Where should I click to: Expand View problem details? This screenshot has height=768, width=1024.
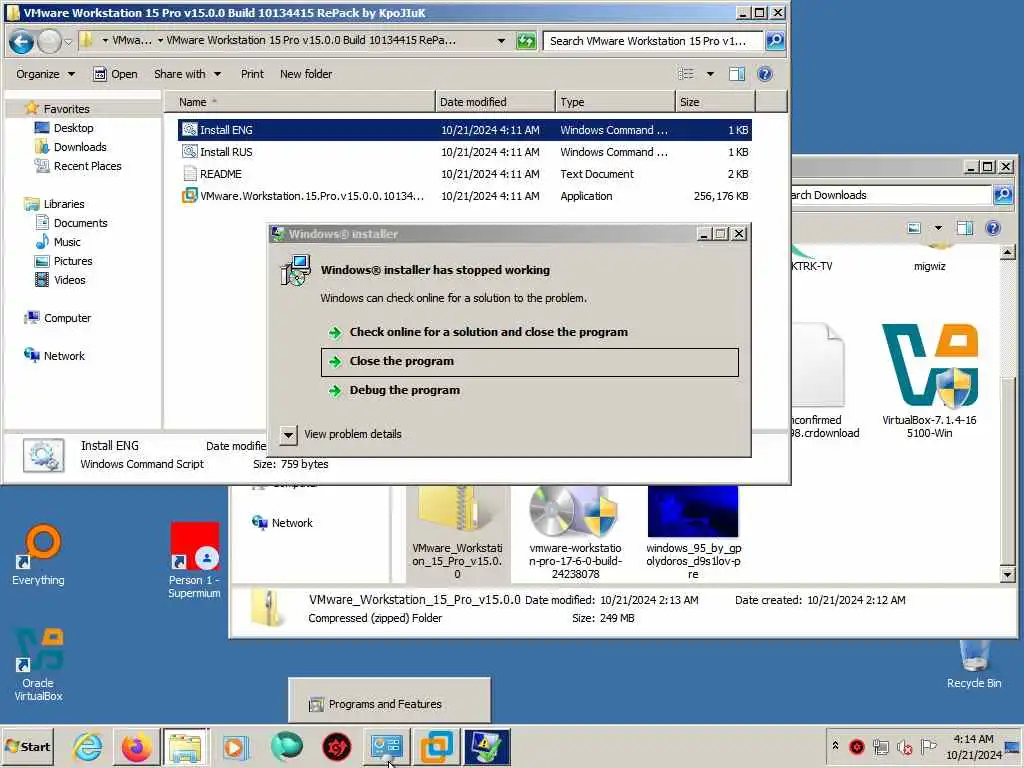[341, 434]
